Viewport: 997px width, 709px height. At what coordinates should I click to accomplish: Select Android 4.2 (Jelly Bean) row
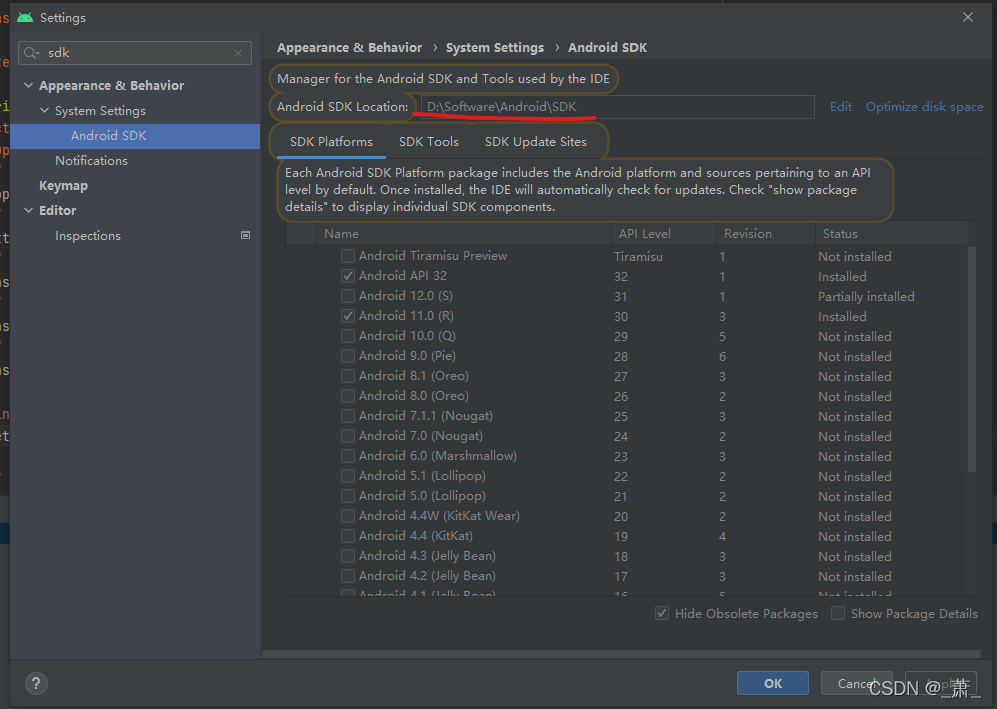626,576
